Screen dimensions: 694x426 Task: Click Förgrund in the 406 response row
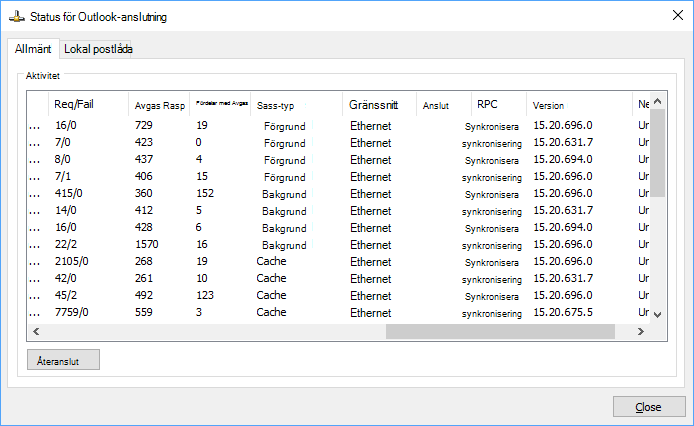[285, 178]
